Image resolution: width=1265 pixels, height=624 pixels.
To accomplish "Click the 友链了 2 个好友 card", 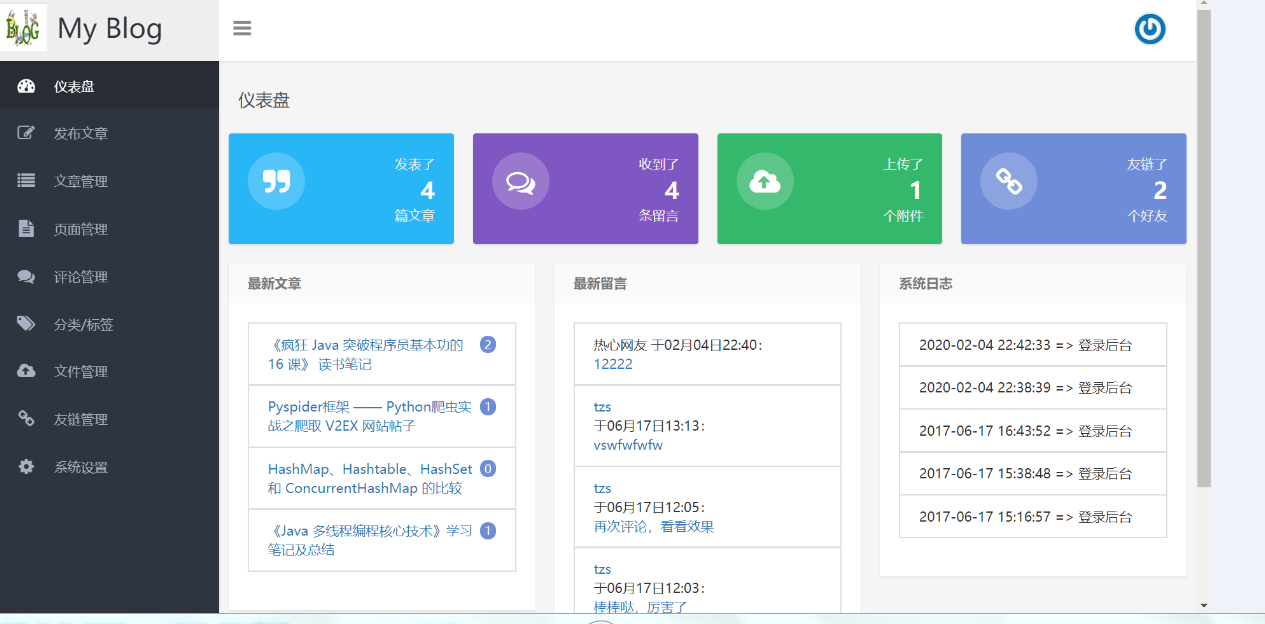I will tap(1074, 189).
